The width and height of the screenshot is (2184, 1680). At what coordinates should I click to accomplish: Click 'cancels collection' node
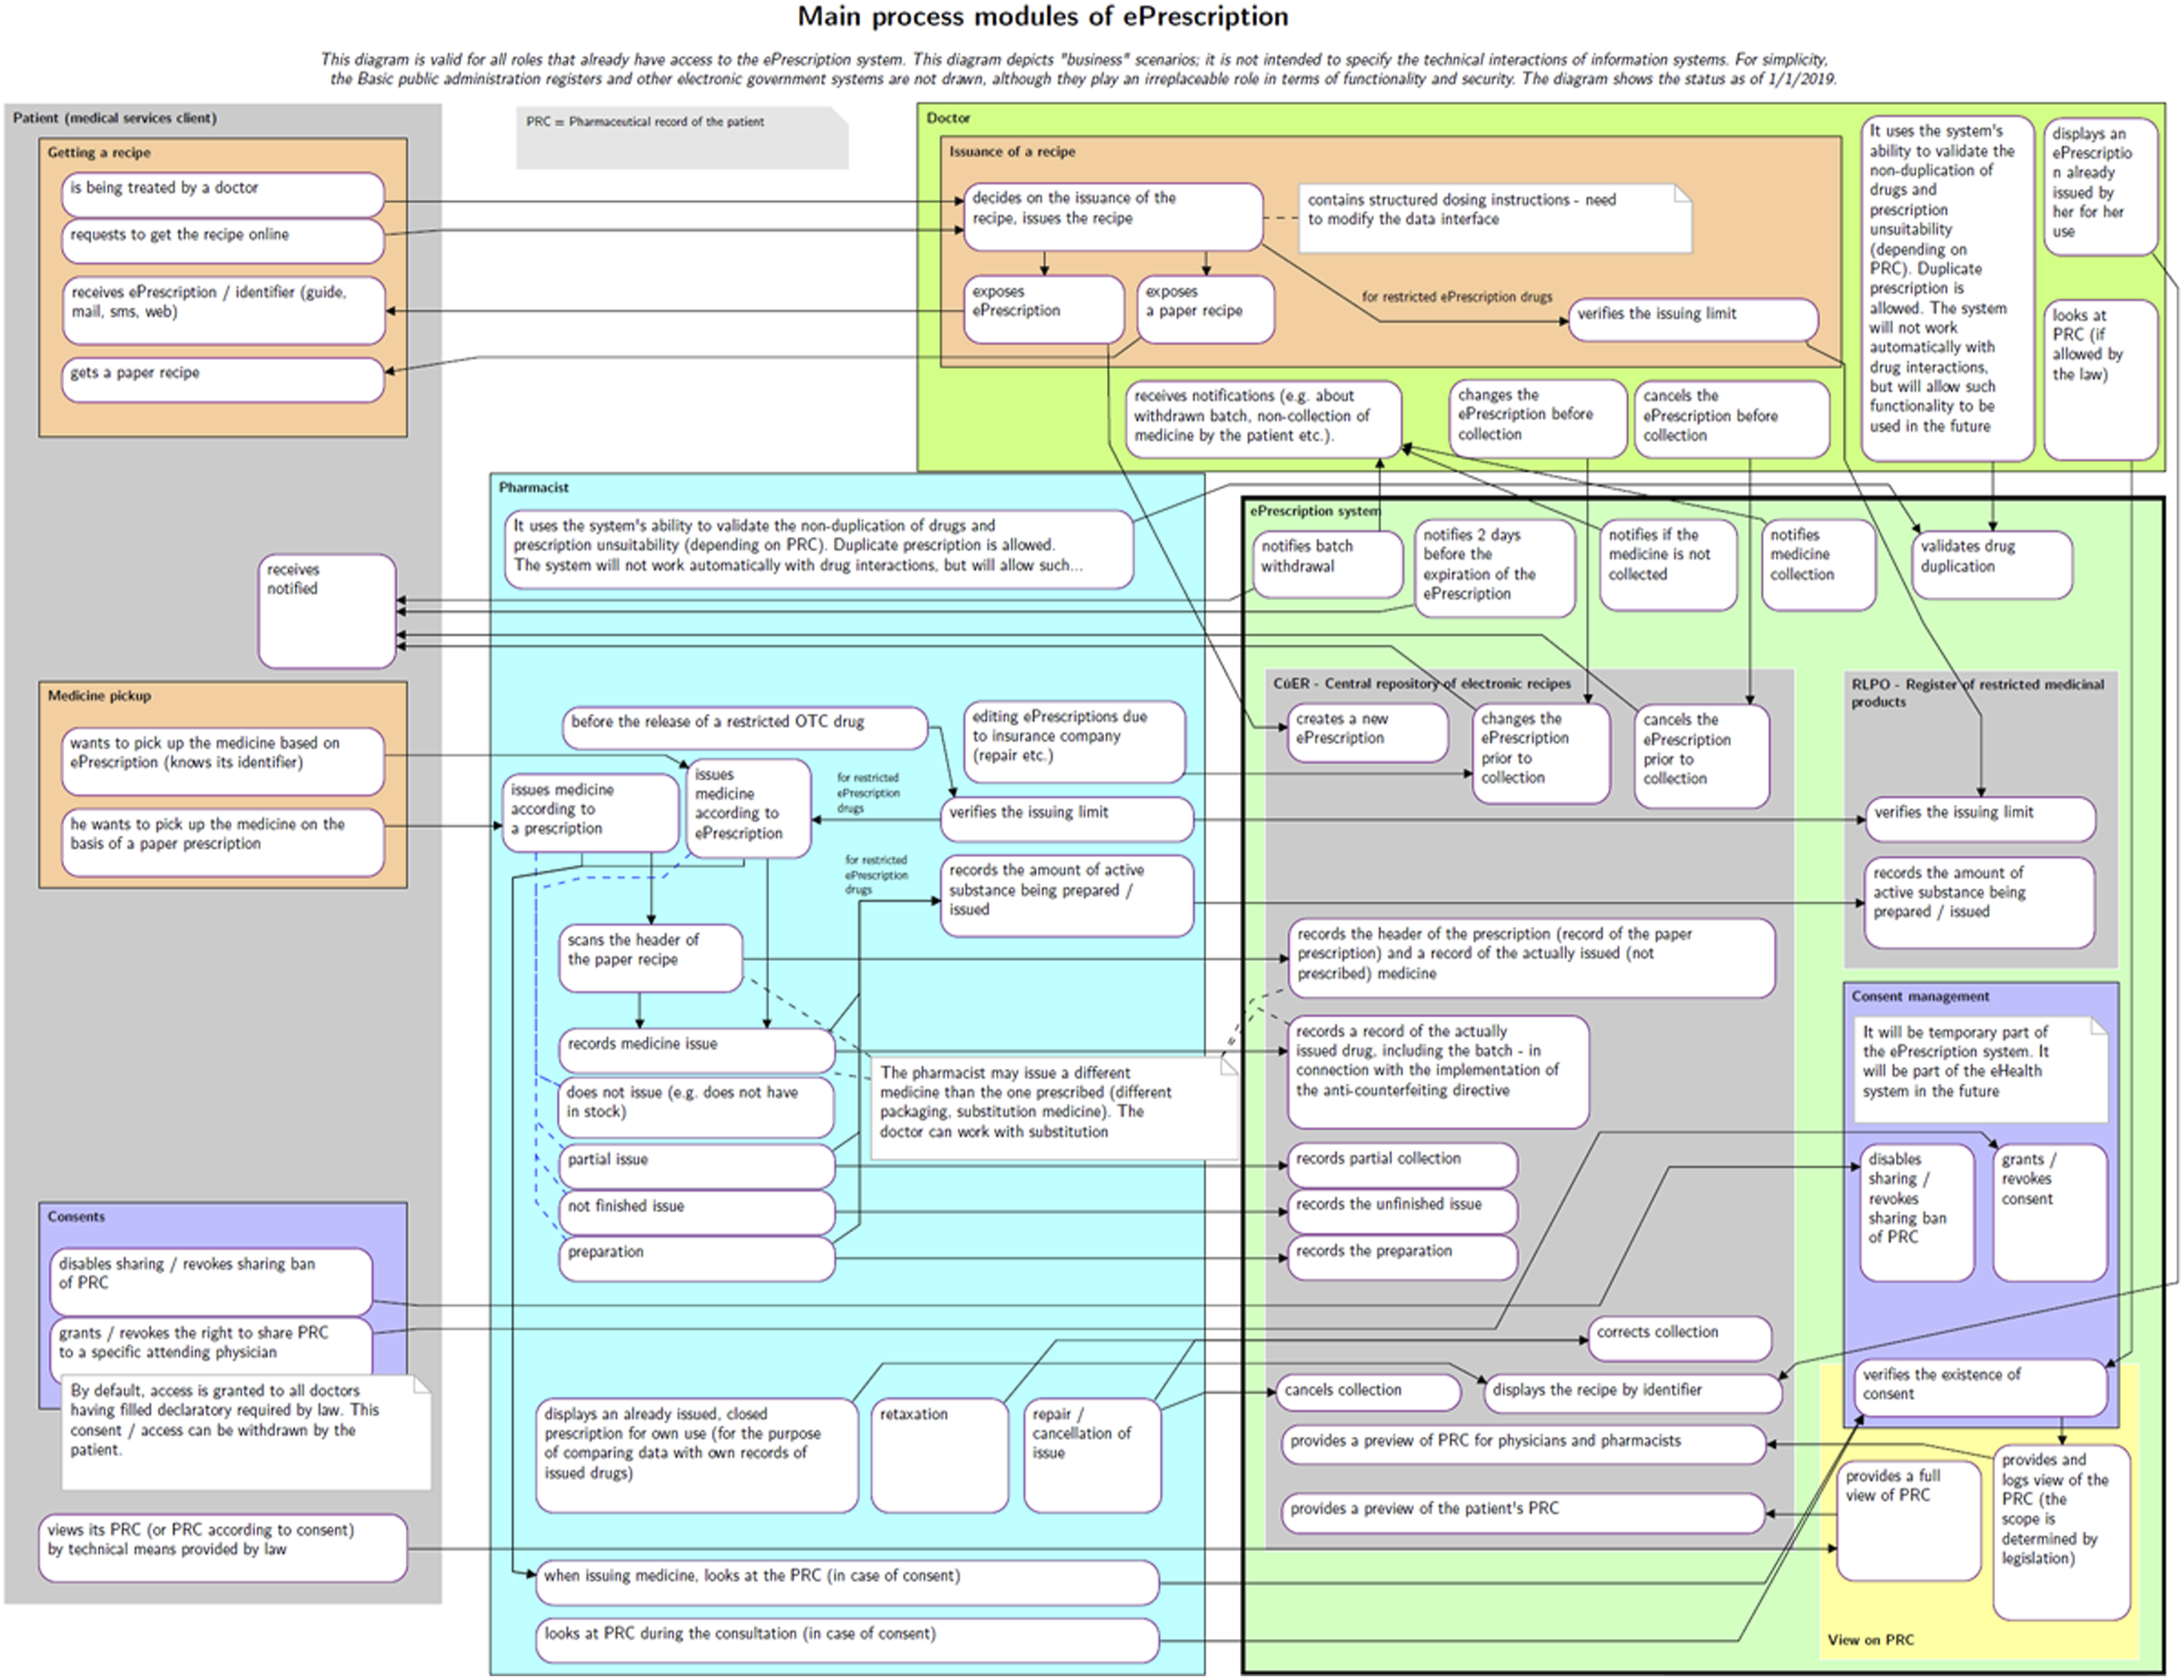click(x=1368, y=1392)
